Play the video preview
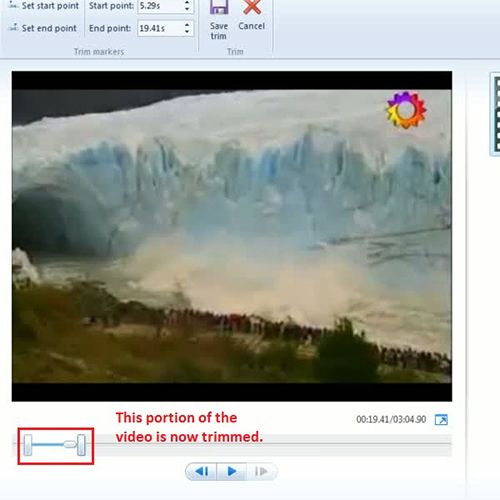The image size is (500, 500). tap(232, 471)
